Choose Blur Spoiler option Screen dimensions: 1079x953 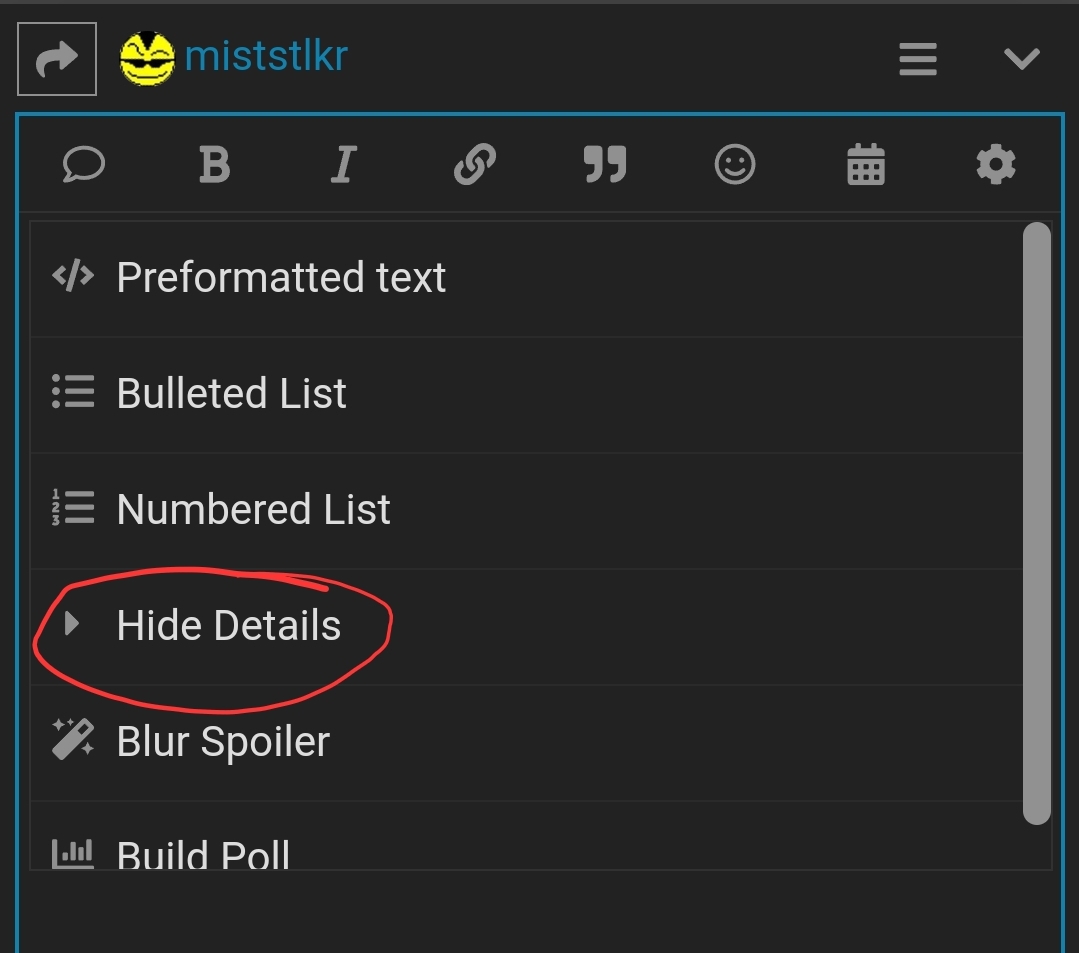point(526,742)
